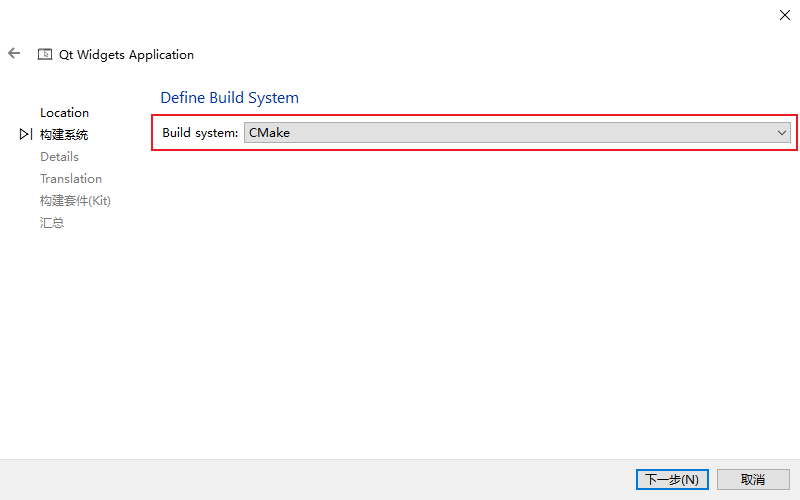
Task: Cancel the wizard with 取消 button
Action: (x=753, y=480)
